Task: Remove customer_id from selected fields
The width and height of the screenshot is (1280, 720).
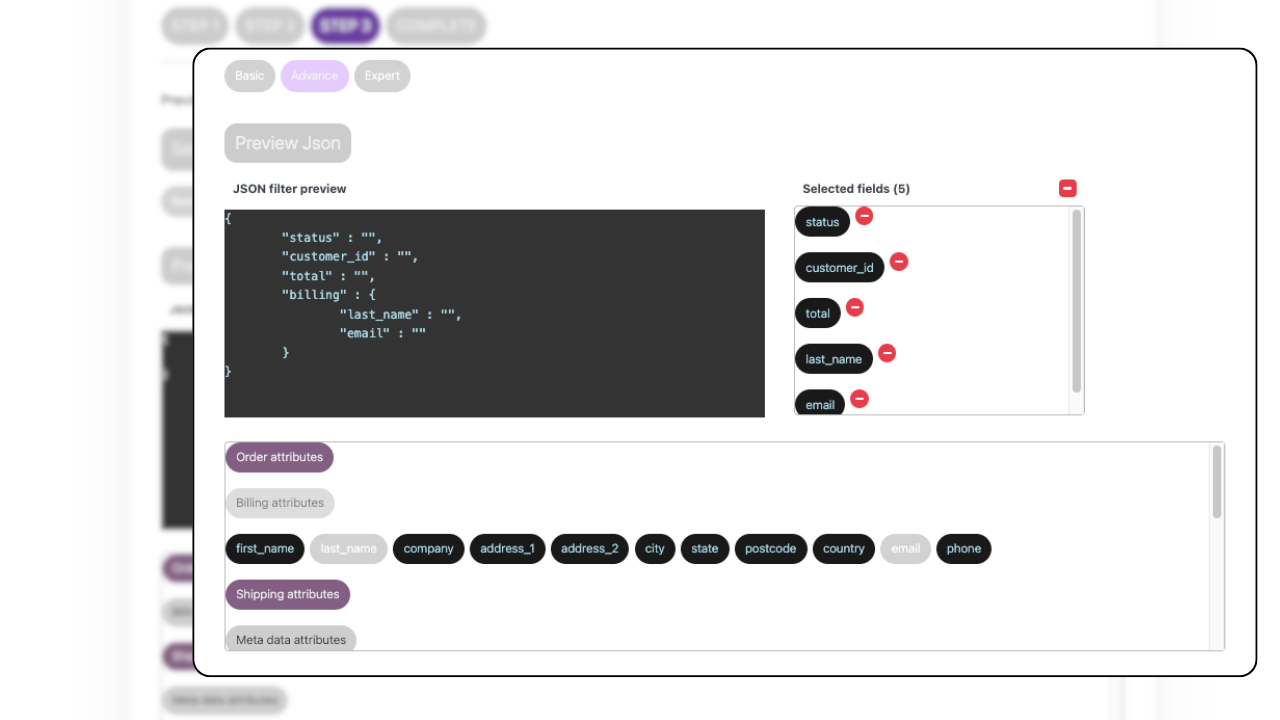Action: 899,262
